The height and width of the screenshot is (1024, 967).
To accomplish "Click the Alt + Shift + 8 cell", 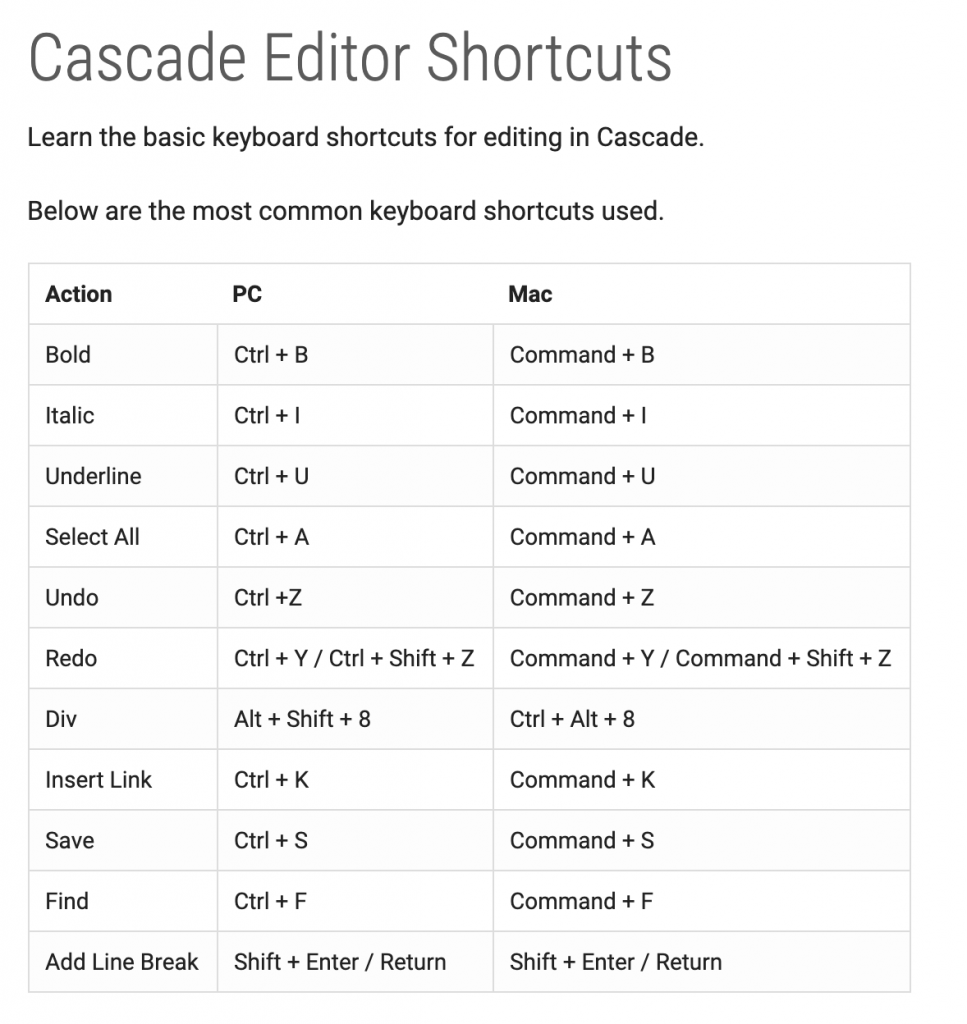I will click(x=355, y=719).
